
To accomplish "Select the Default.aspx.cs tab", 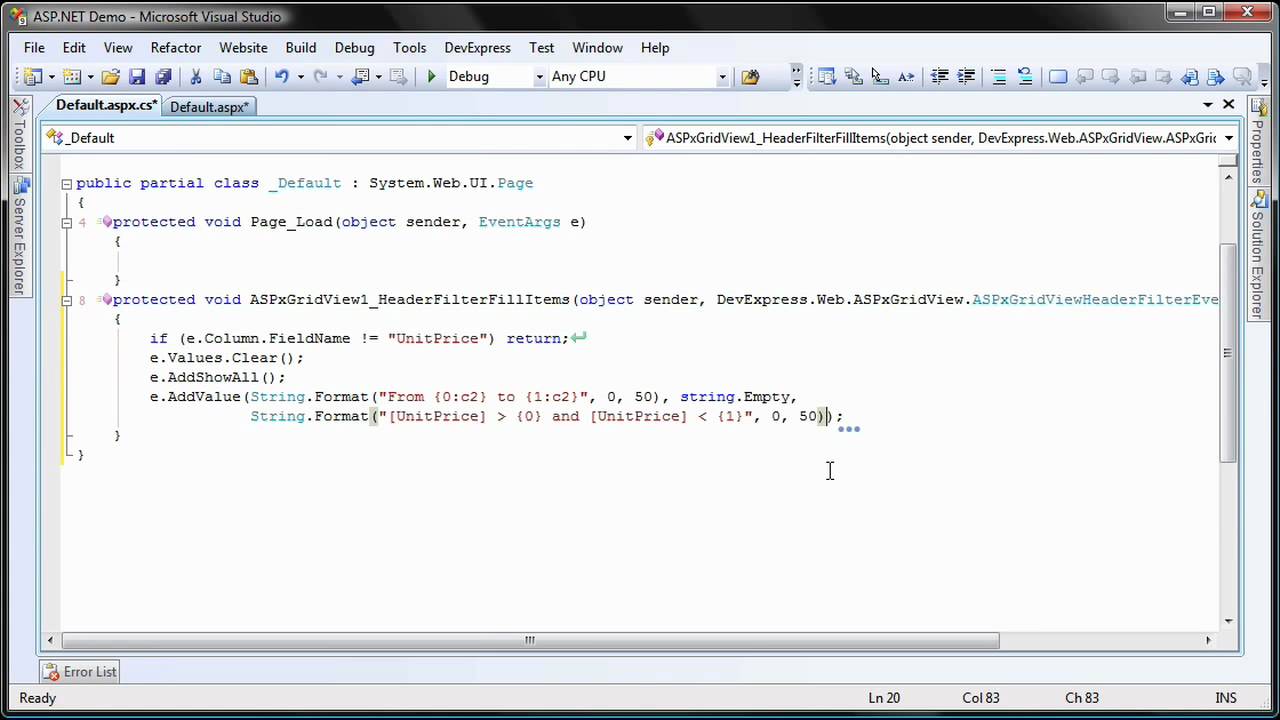I will 105,106.
